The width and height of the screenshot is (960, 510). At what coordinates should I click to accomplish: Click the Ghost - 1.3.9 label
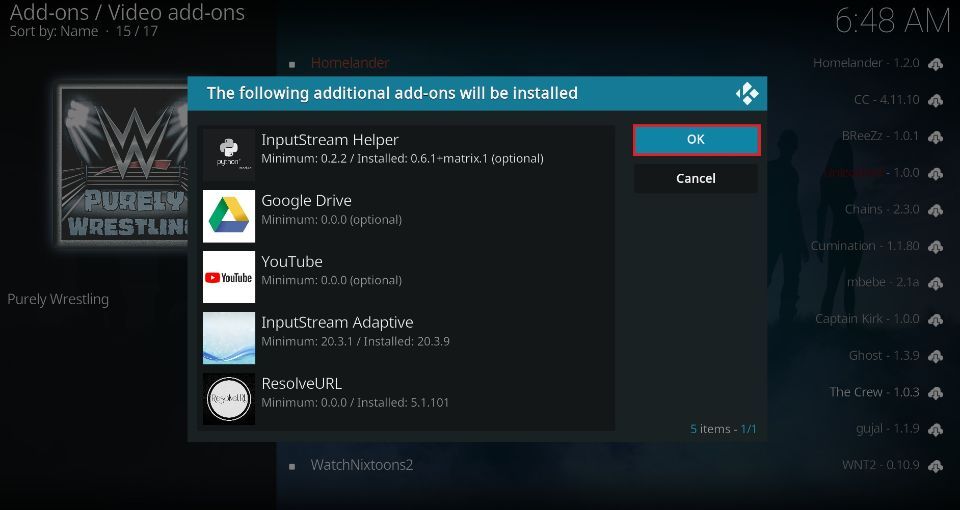(884, 355)
